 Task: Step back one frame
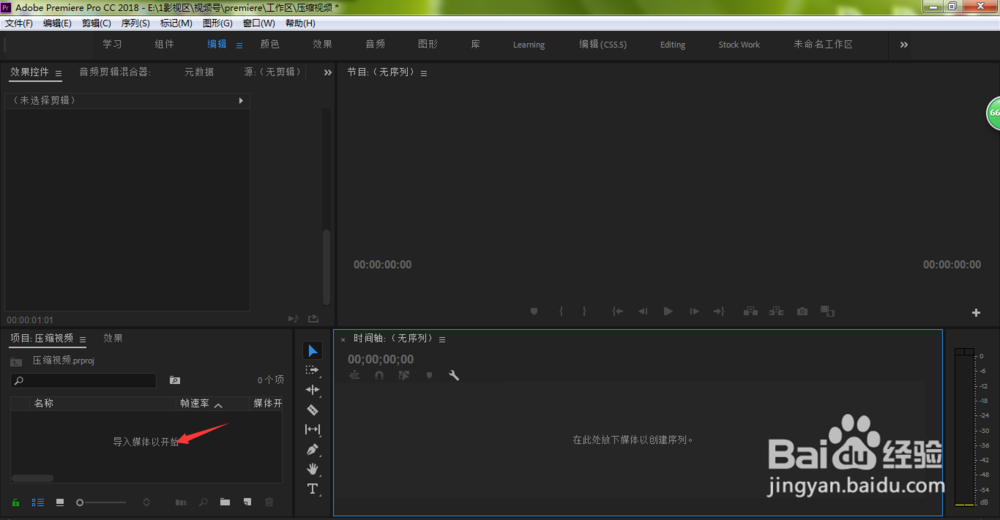[643, 311]
